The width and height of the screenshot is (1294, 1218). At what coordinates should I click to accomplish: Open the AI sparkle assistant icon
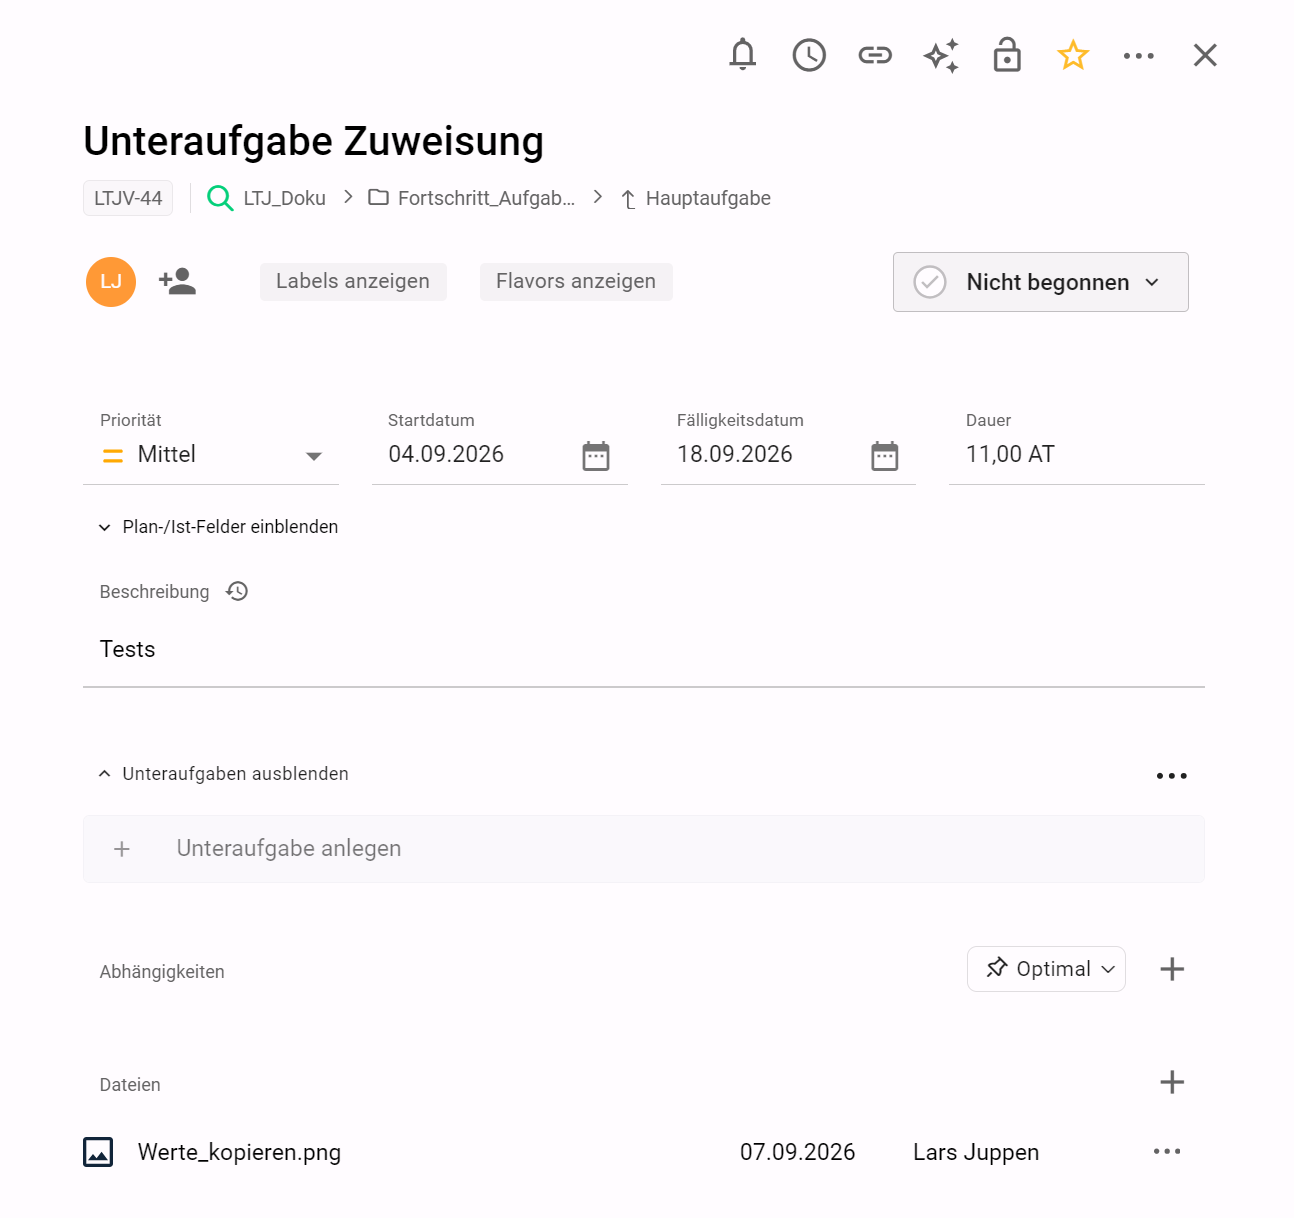pyautogui.click(x=941, y=55)
